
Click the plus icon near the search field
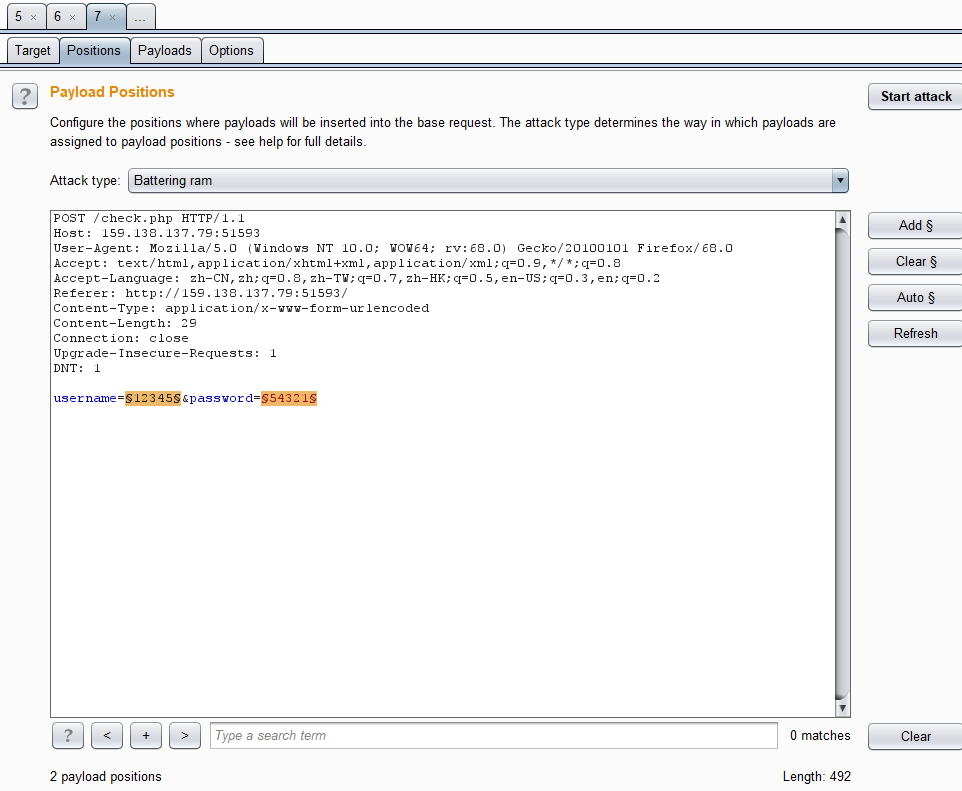145,736
